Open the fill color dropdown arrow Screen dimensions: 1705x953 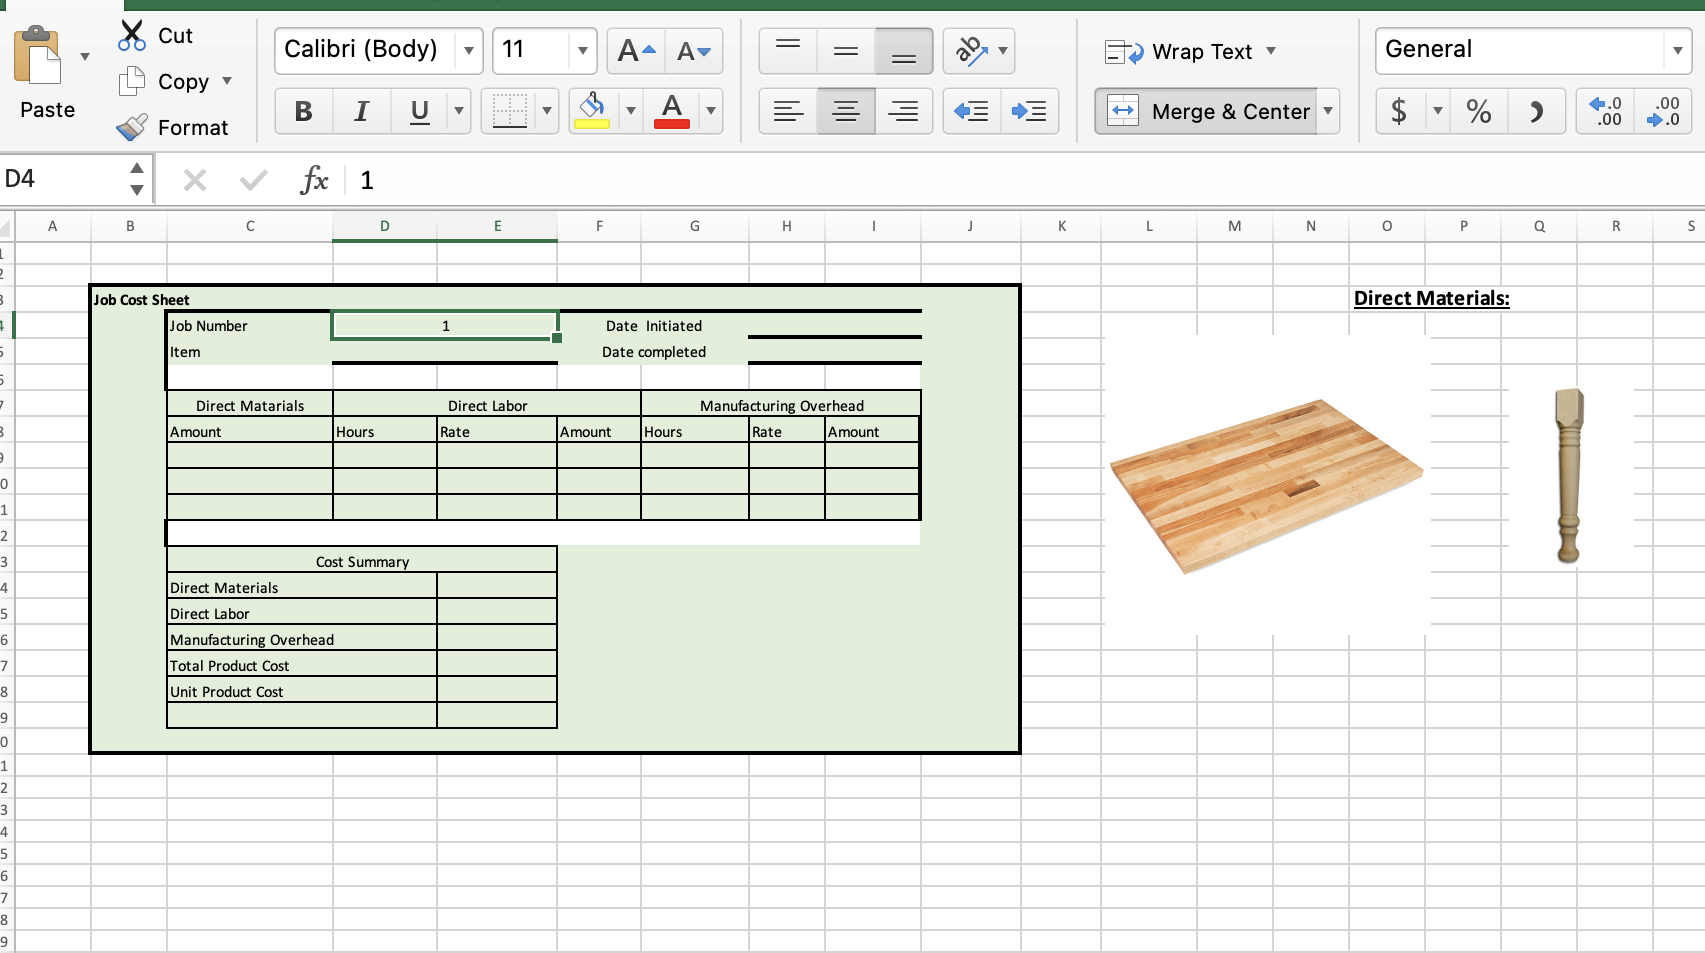[x=630, y=111]
